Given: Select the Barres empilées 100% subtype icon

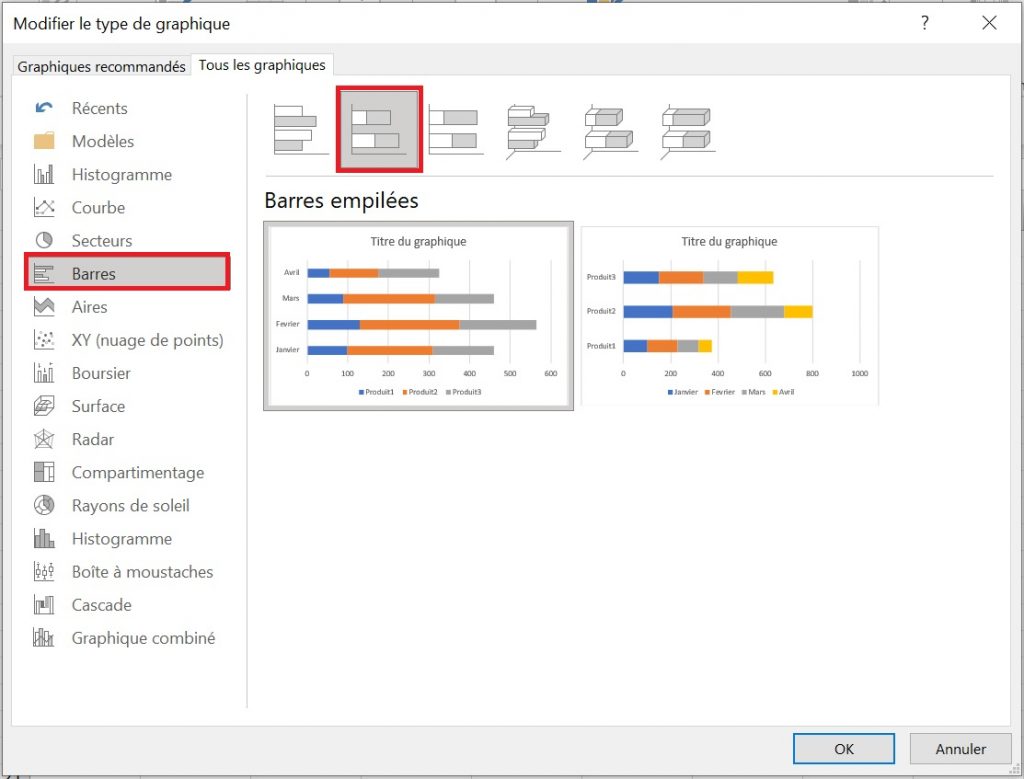Looking at the screenshot, I should point(455,130).
